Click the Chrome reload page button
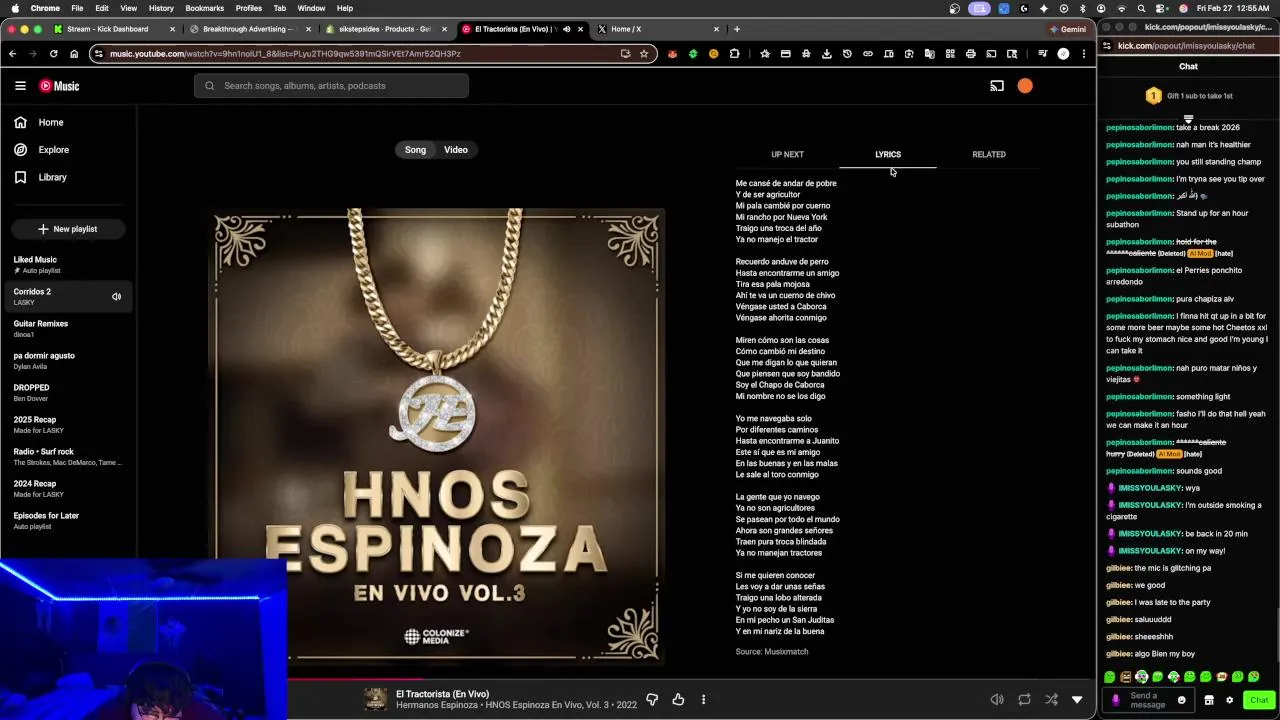Viewport: 1280px width, 720px height. tap(53, 54)
